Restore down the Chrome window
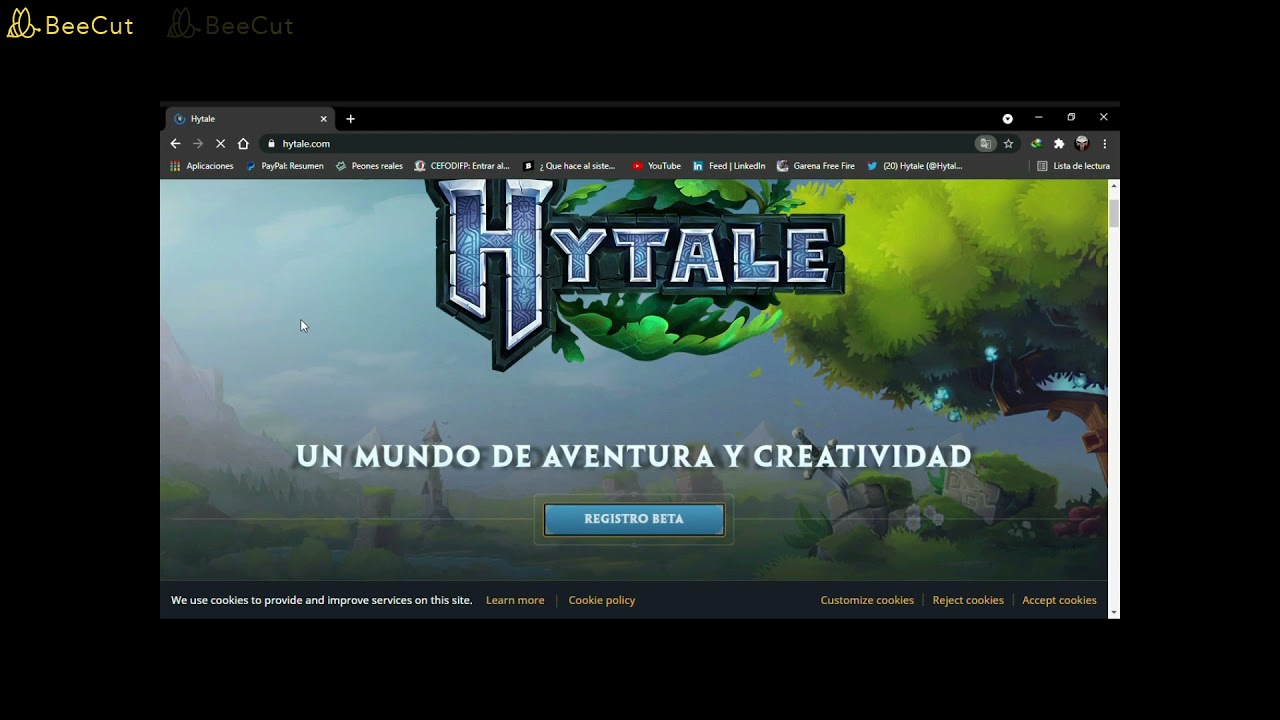Viewport: 1280px width, 720px height. [x=1071, y=118]
